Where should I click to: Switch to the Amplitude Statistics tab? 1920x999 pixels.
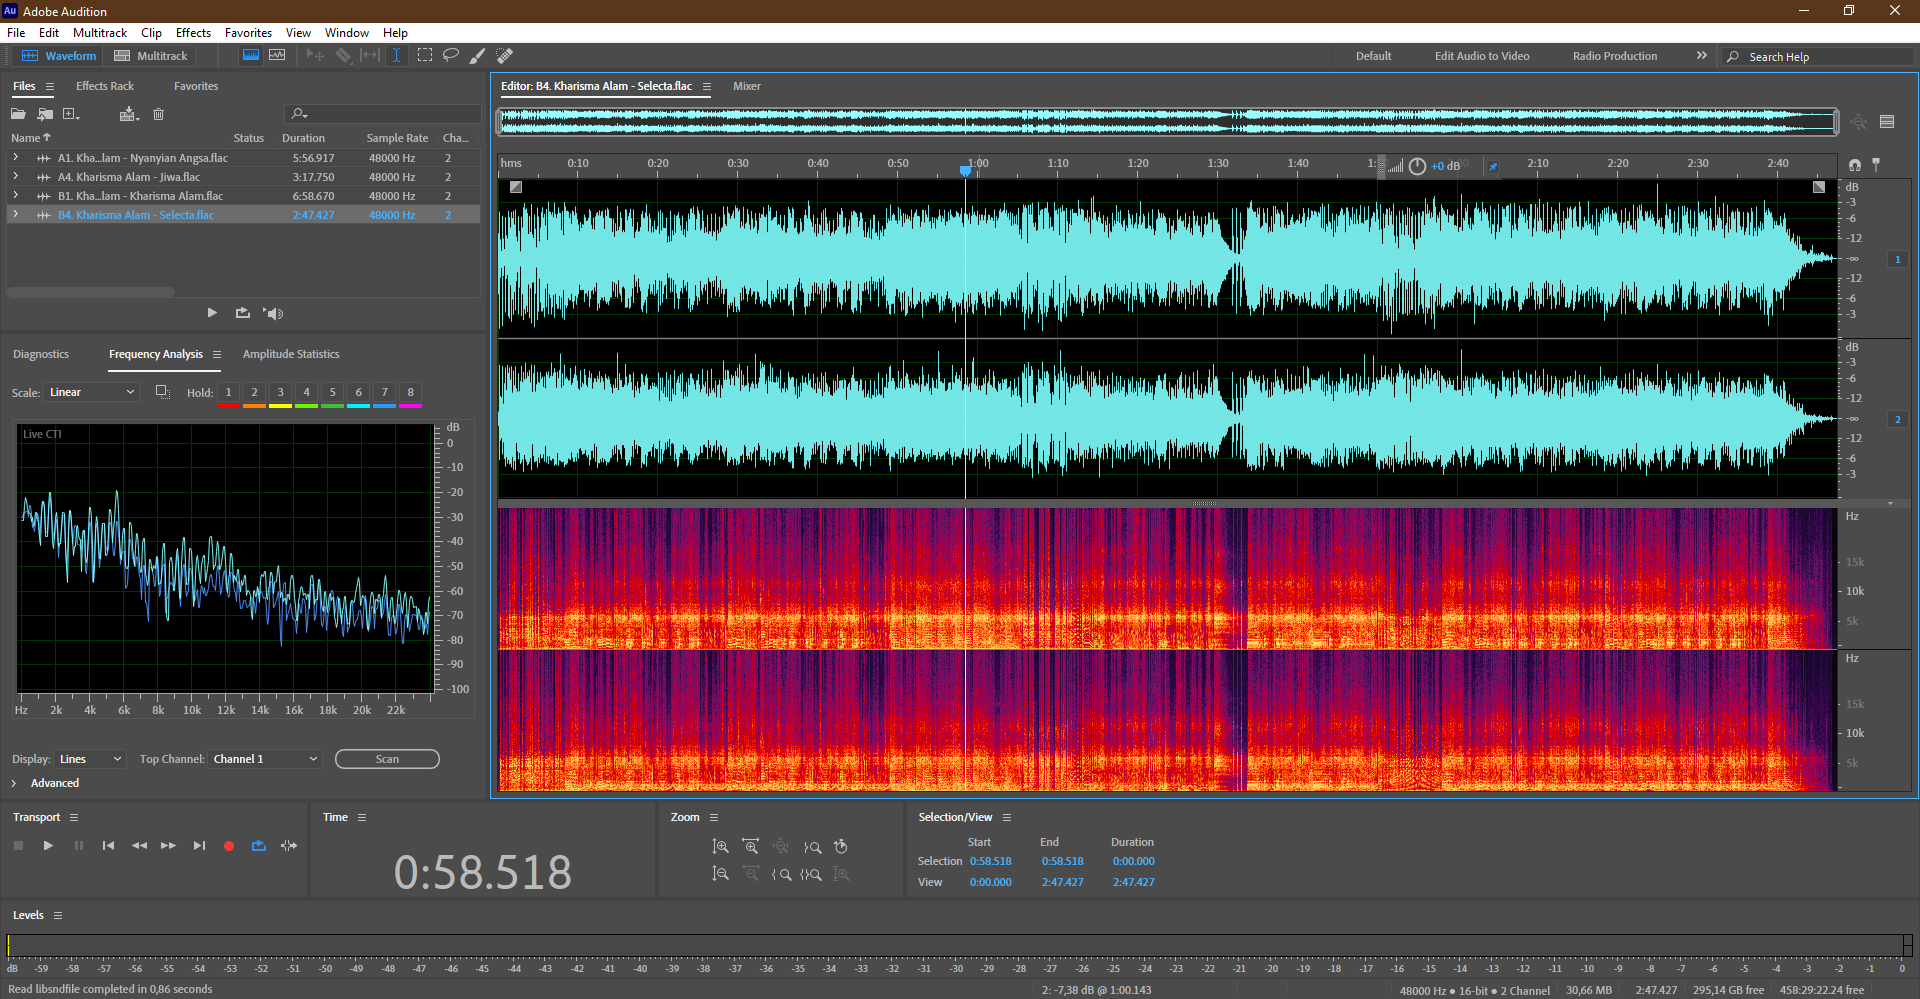click(x=291, y=354)
